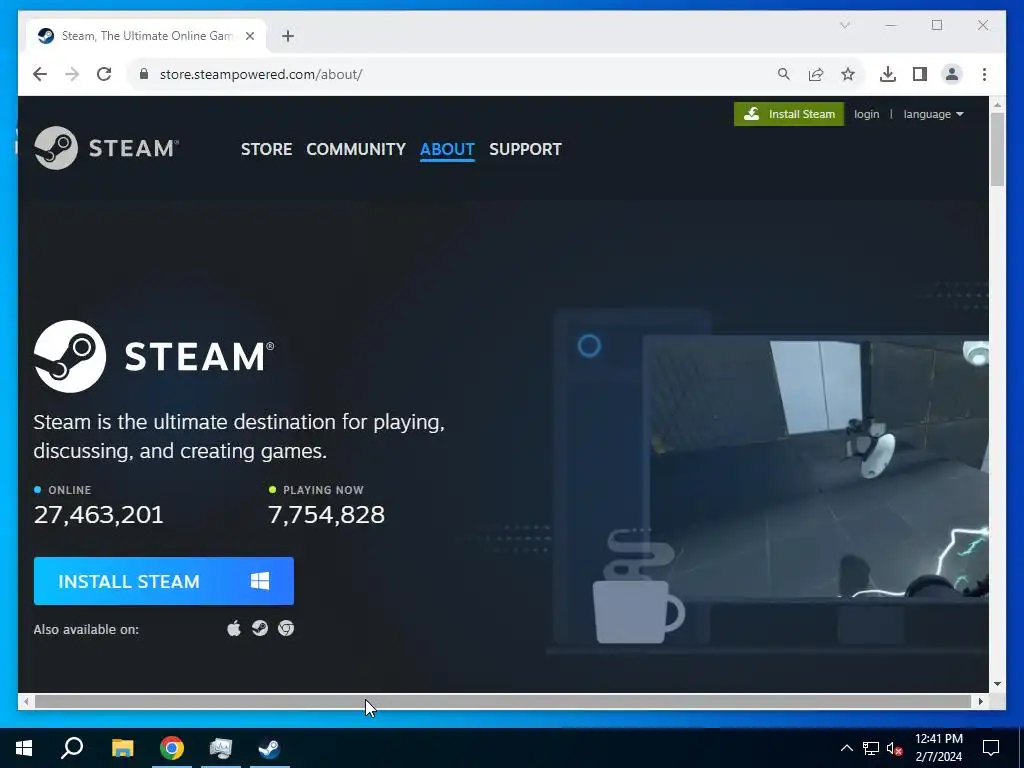The width and height of the screenshot is (1024, 768).
Task: Click the horizontal scrollbar thumb
Action: point(503,701)
